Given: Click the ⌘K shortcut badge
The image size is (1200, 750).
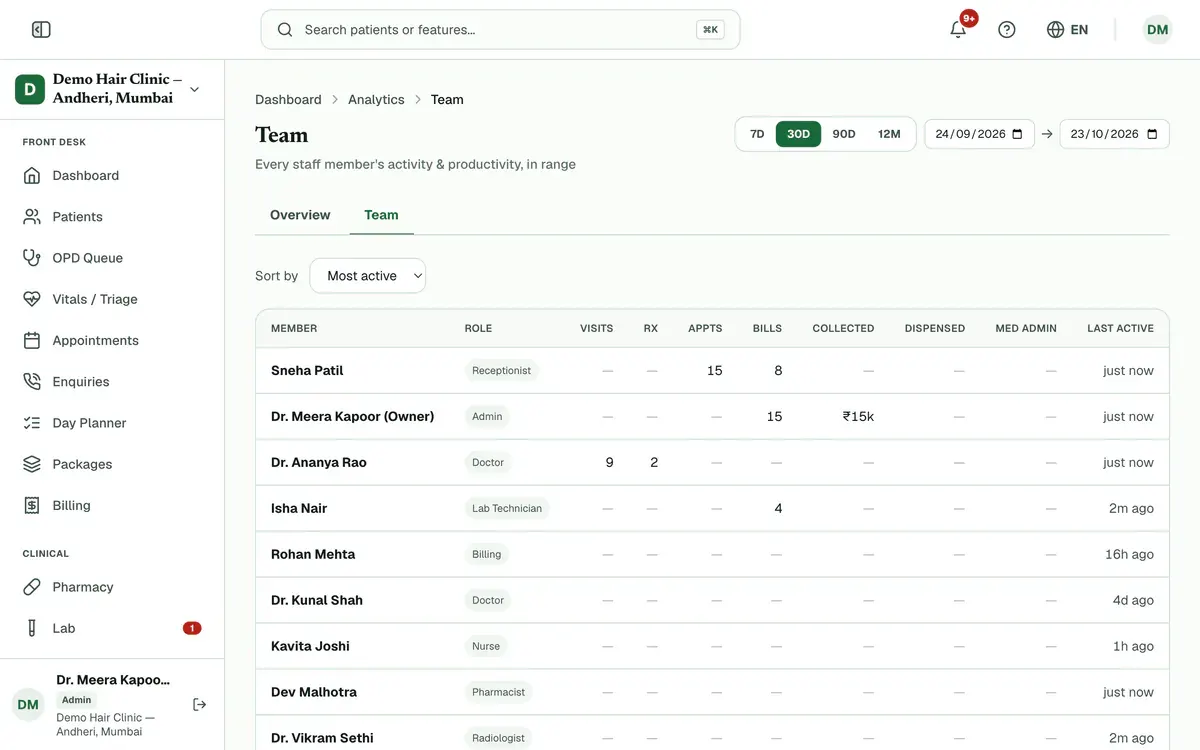Looking at the screenshot, I should tap(710, 30).
